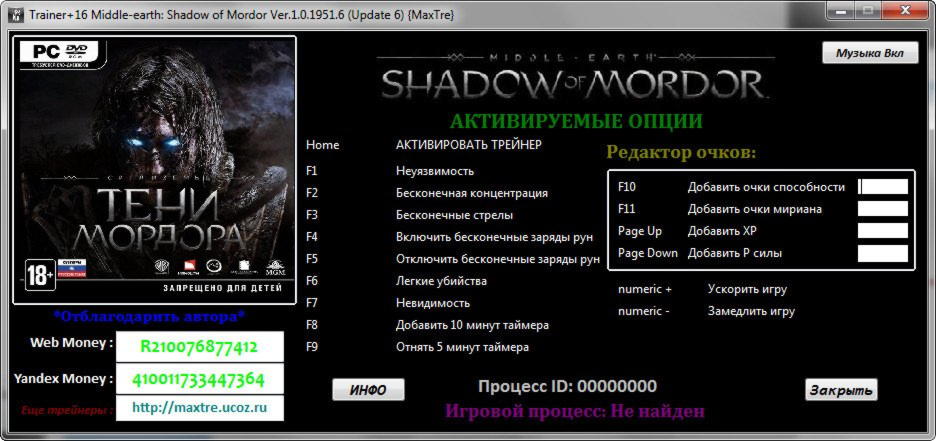Open the ИНФО dialog

coord(368,390)
